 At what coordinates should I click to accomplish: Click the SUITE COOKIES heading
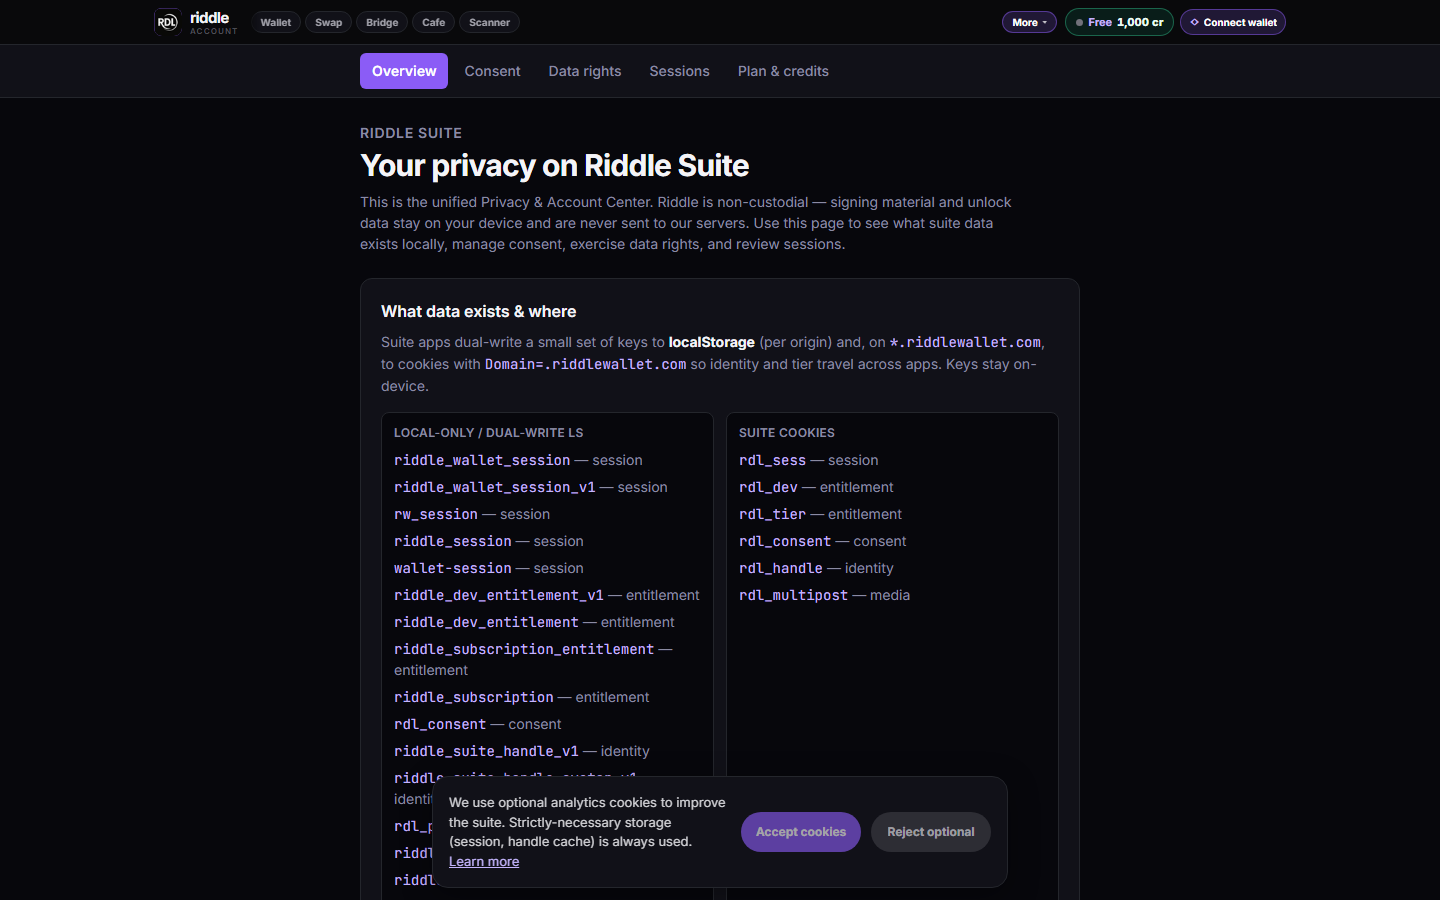pyautogui.click(x=787, y=433)
